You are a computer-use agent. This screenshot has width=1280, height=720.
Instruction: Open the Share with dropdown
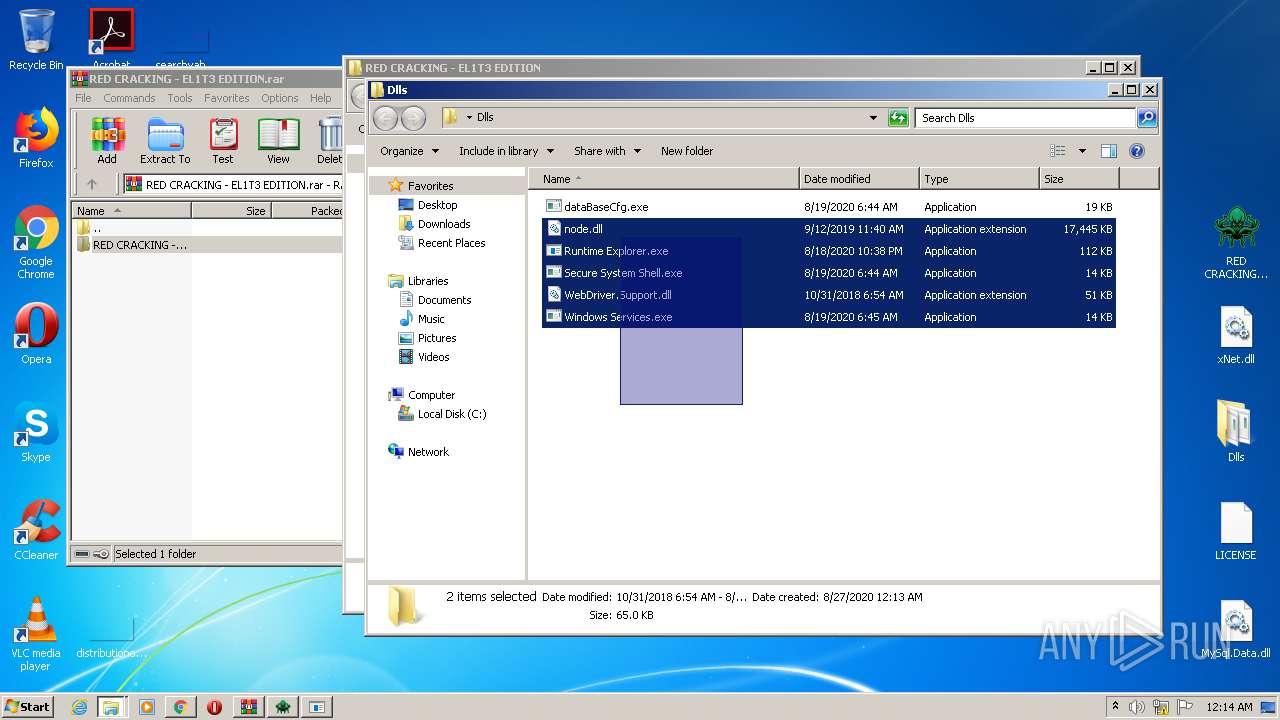point(606,151)
